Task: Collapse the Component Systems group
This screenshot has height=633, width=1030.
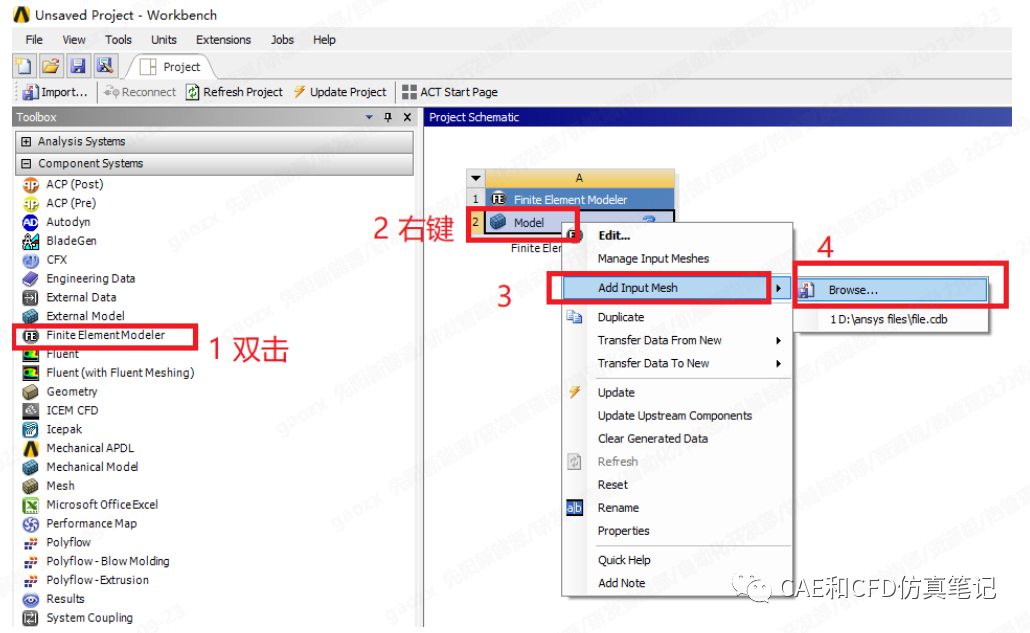Action: pyautogui.click(x=26, y=164)
